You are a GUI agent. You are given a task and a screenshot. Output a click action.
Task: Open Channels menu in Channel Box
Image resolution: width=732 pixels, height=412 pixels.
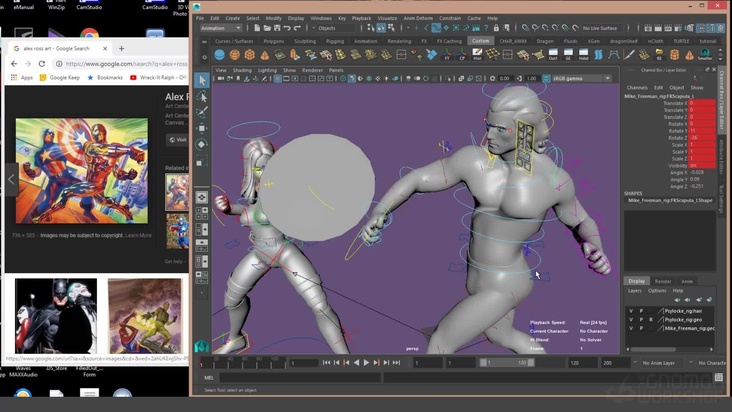click(x=637, y=87)
